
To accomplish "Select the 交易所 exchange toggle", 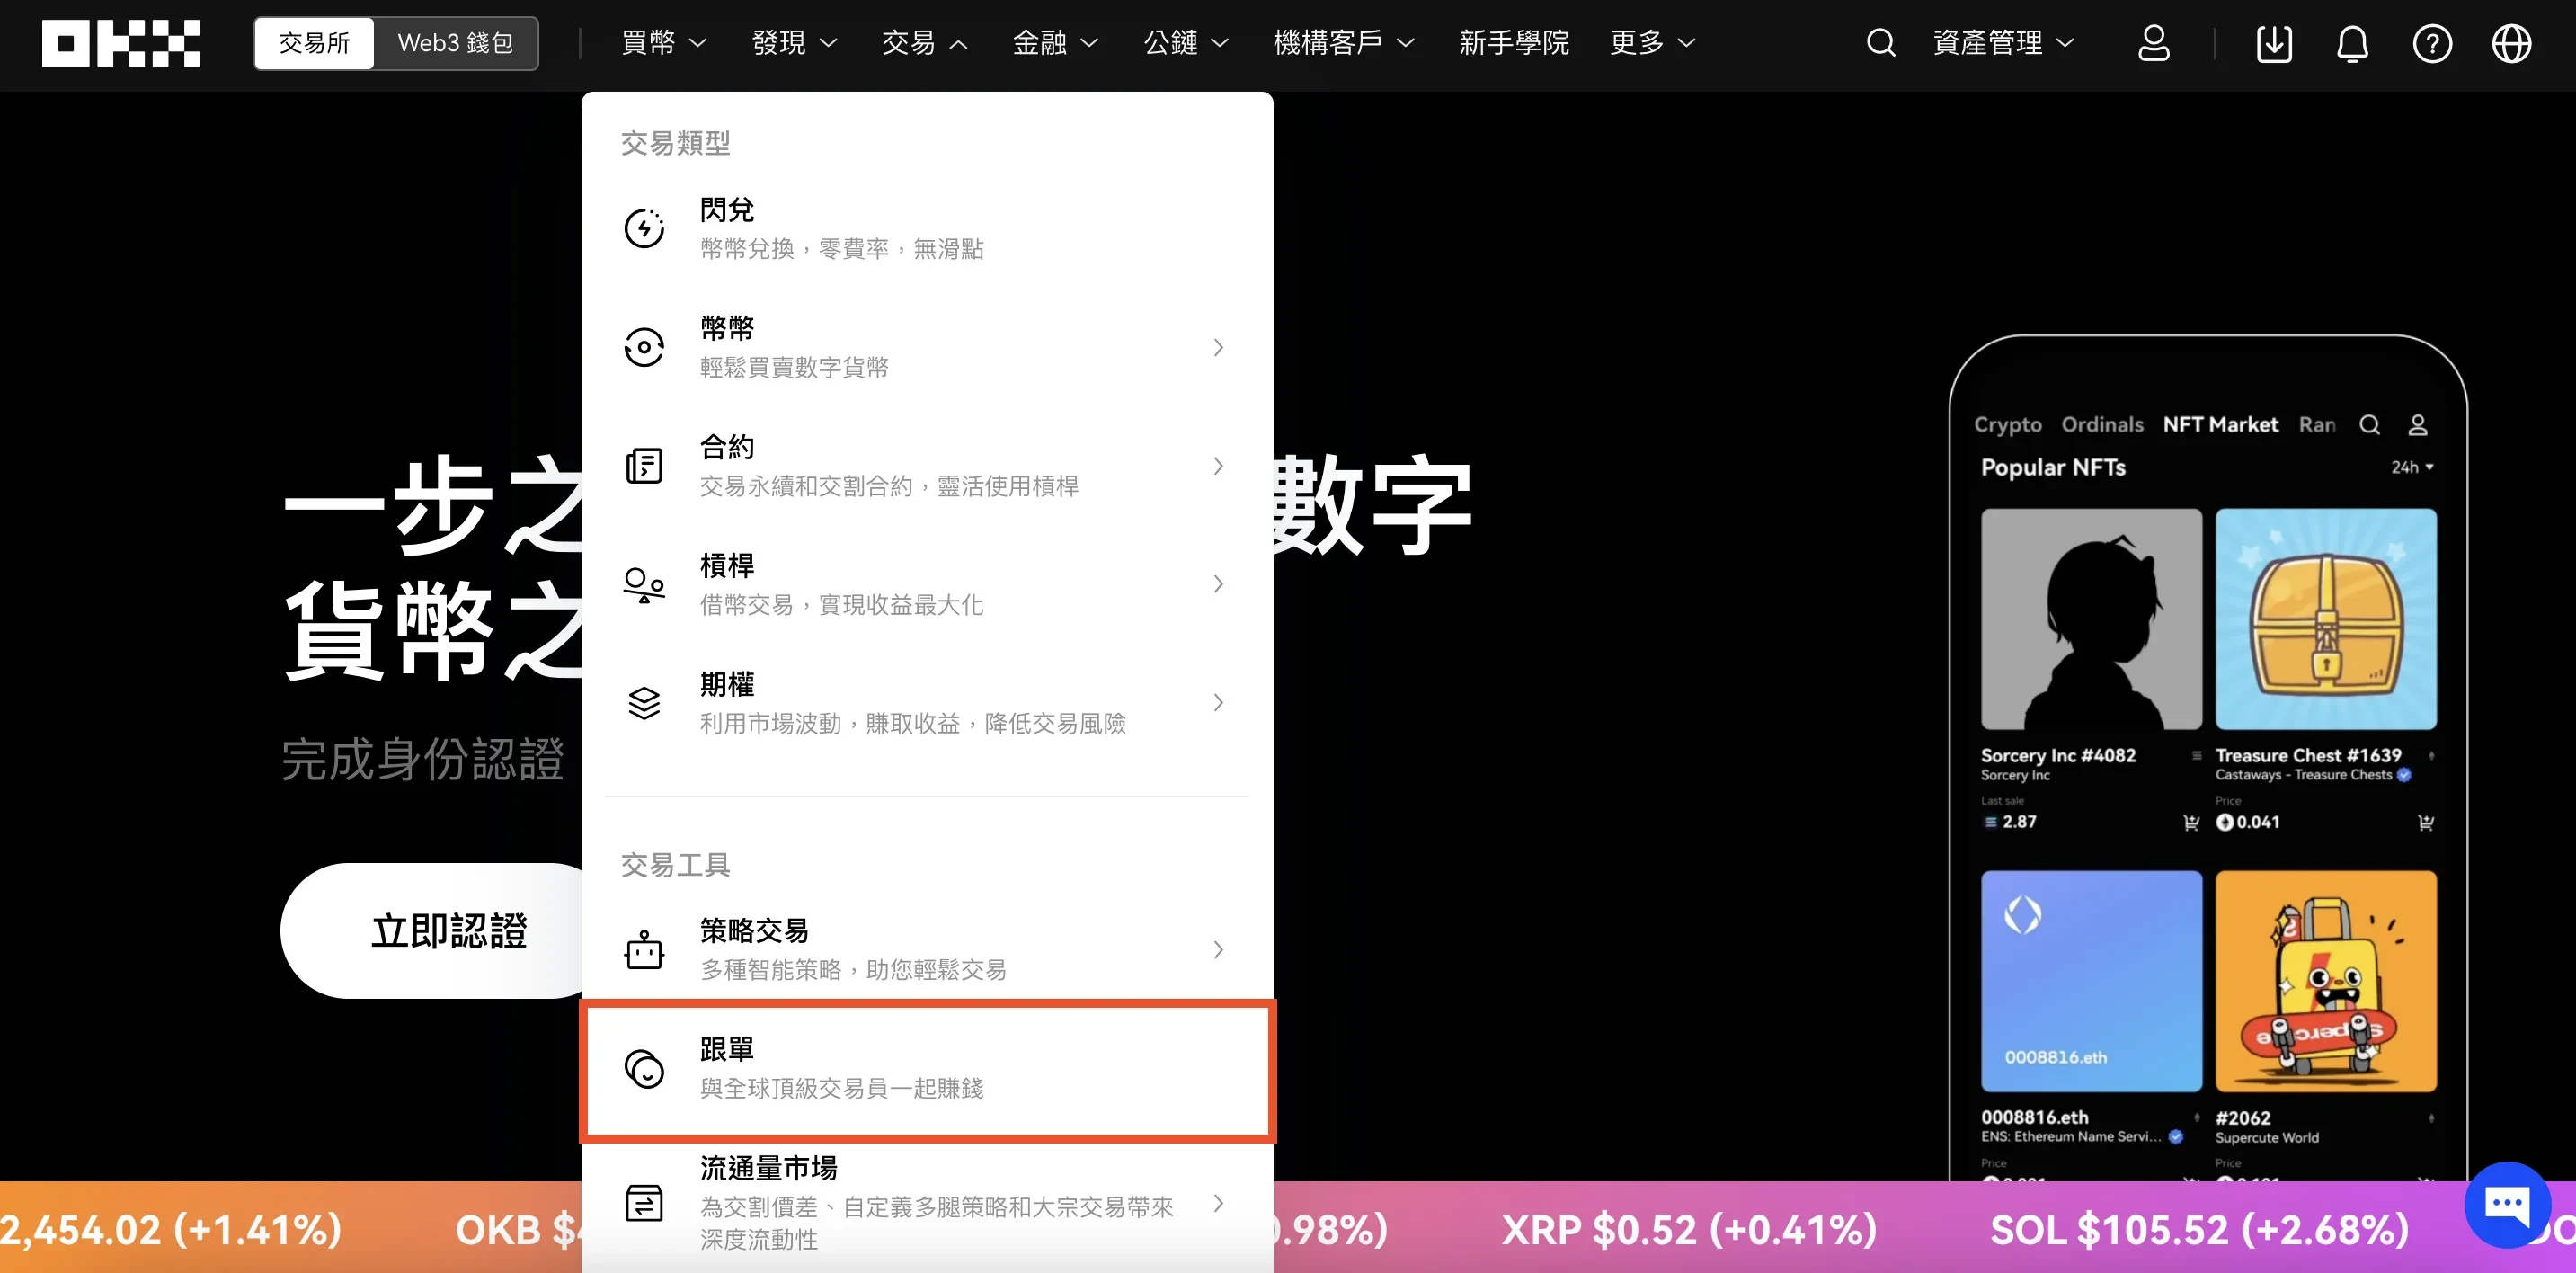I will pyautogui.click(x=314, y=43).
